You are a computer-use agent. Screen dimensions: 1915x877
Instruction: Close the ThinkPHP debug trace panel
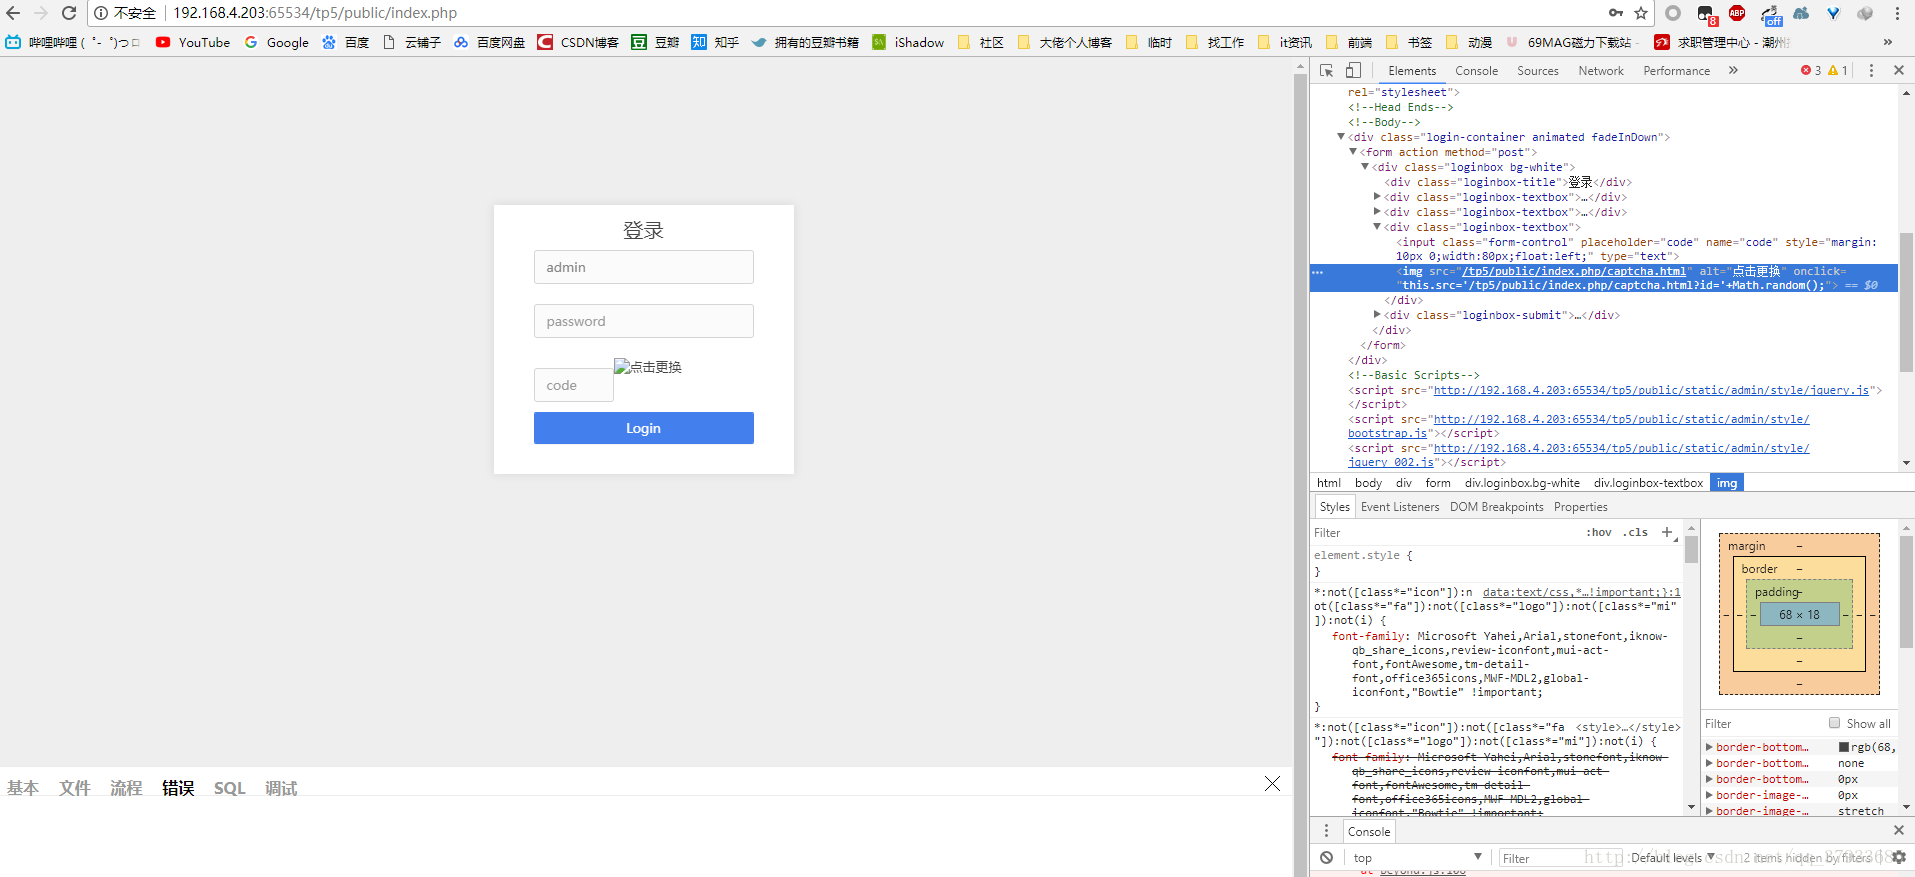(1272, 784)
